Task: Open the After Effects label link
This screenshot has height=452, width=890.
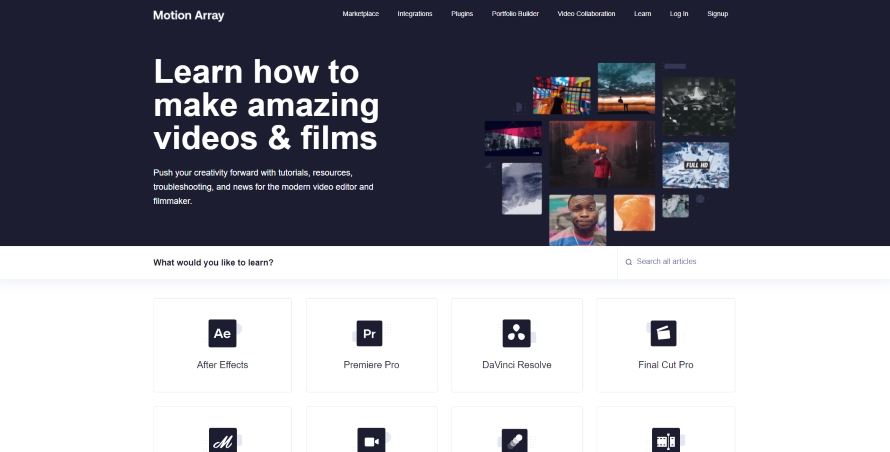Action: [x=222, y=365]
